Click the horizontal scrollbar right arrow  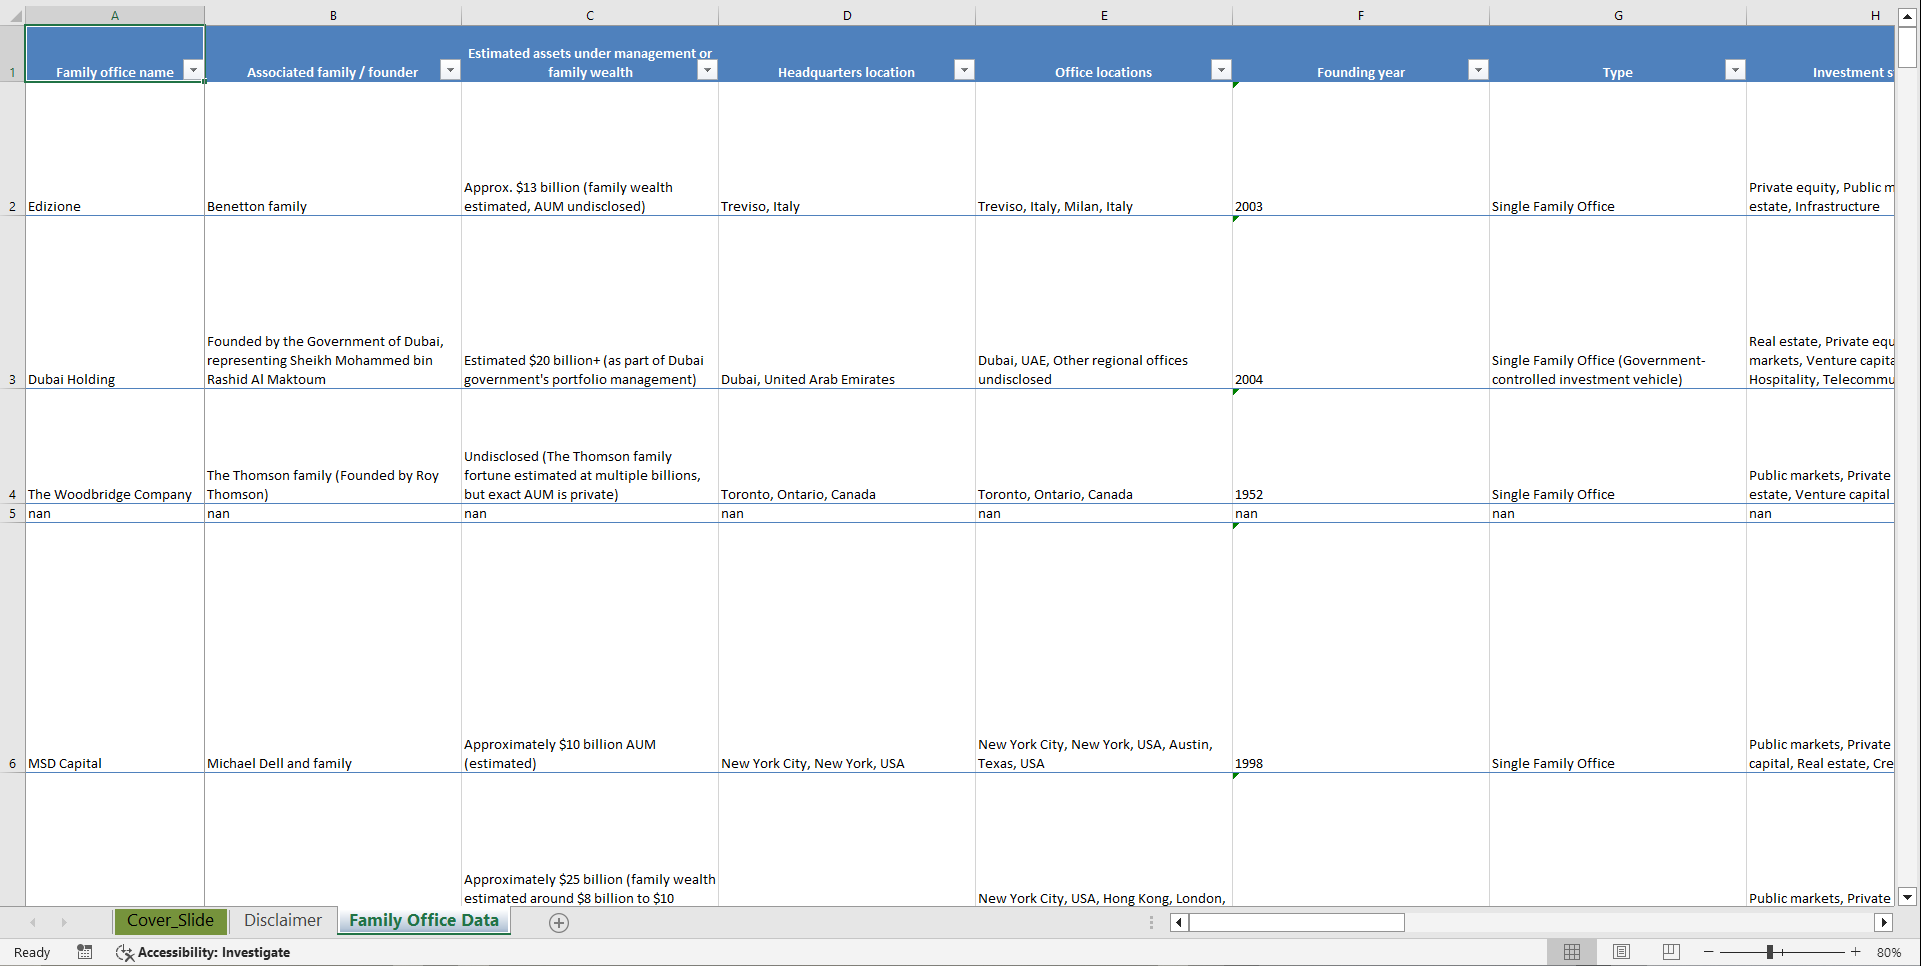1884,923
